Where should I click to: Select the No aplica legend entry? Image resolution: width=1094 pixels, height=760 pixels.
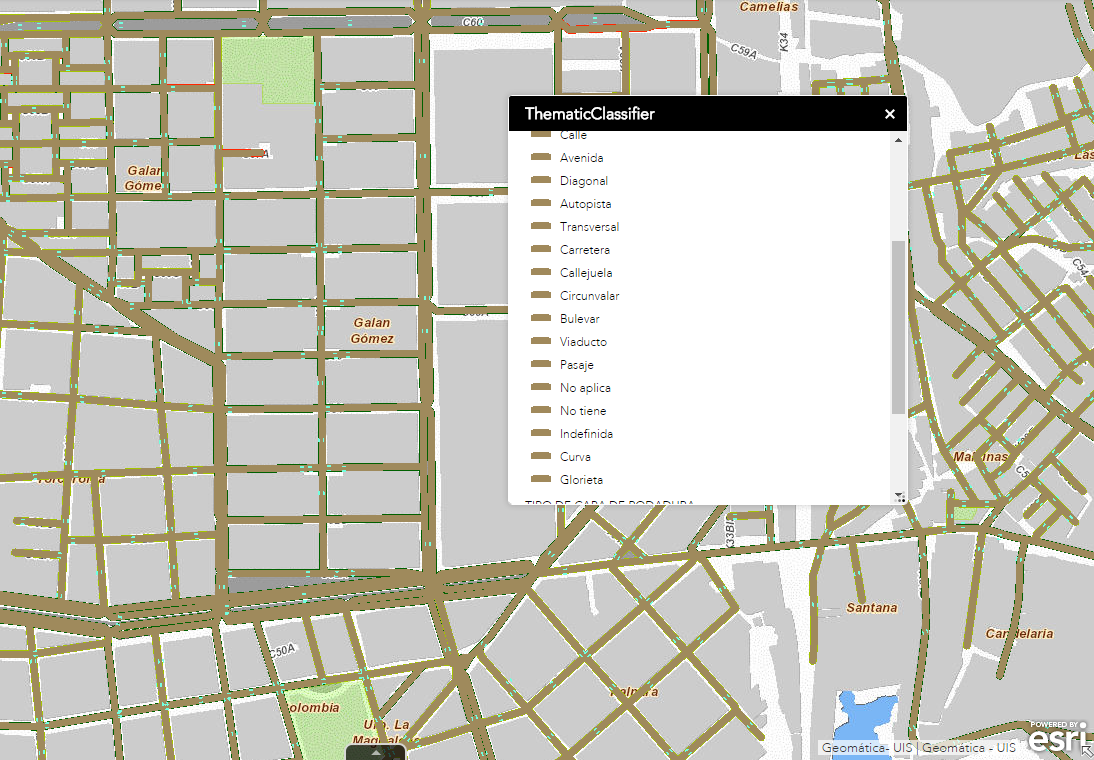click(x=585, y=388)
